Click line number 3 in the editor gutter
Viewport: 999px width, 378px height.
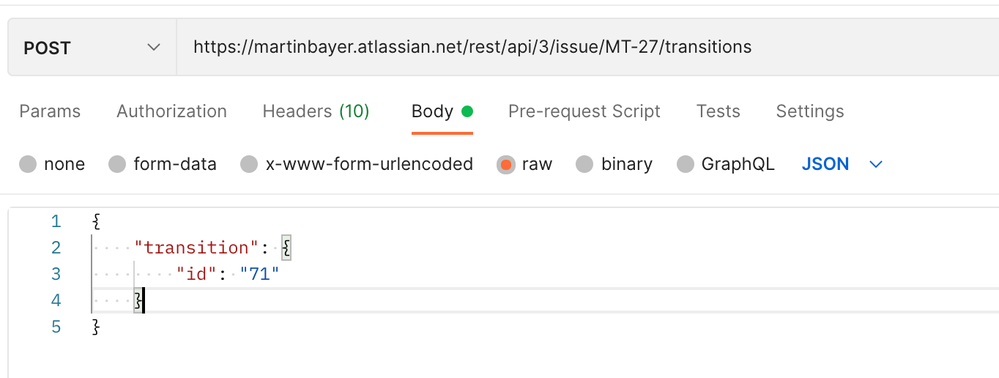click(56, 274)
